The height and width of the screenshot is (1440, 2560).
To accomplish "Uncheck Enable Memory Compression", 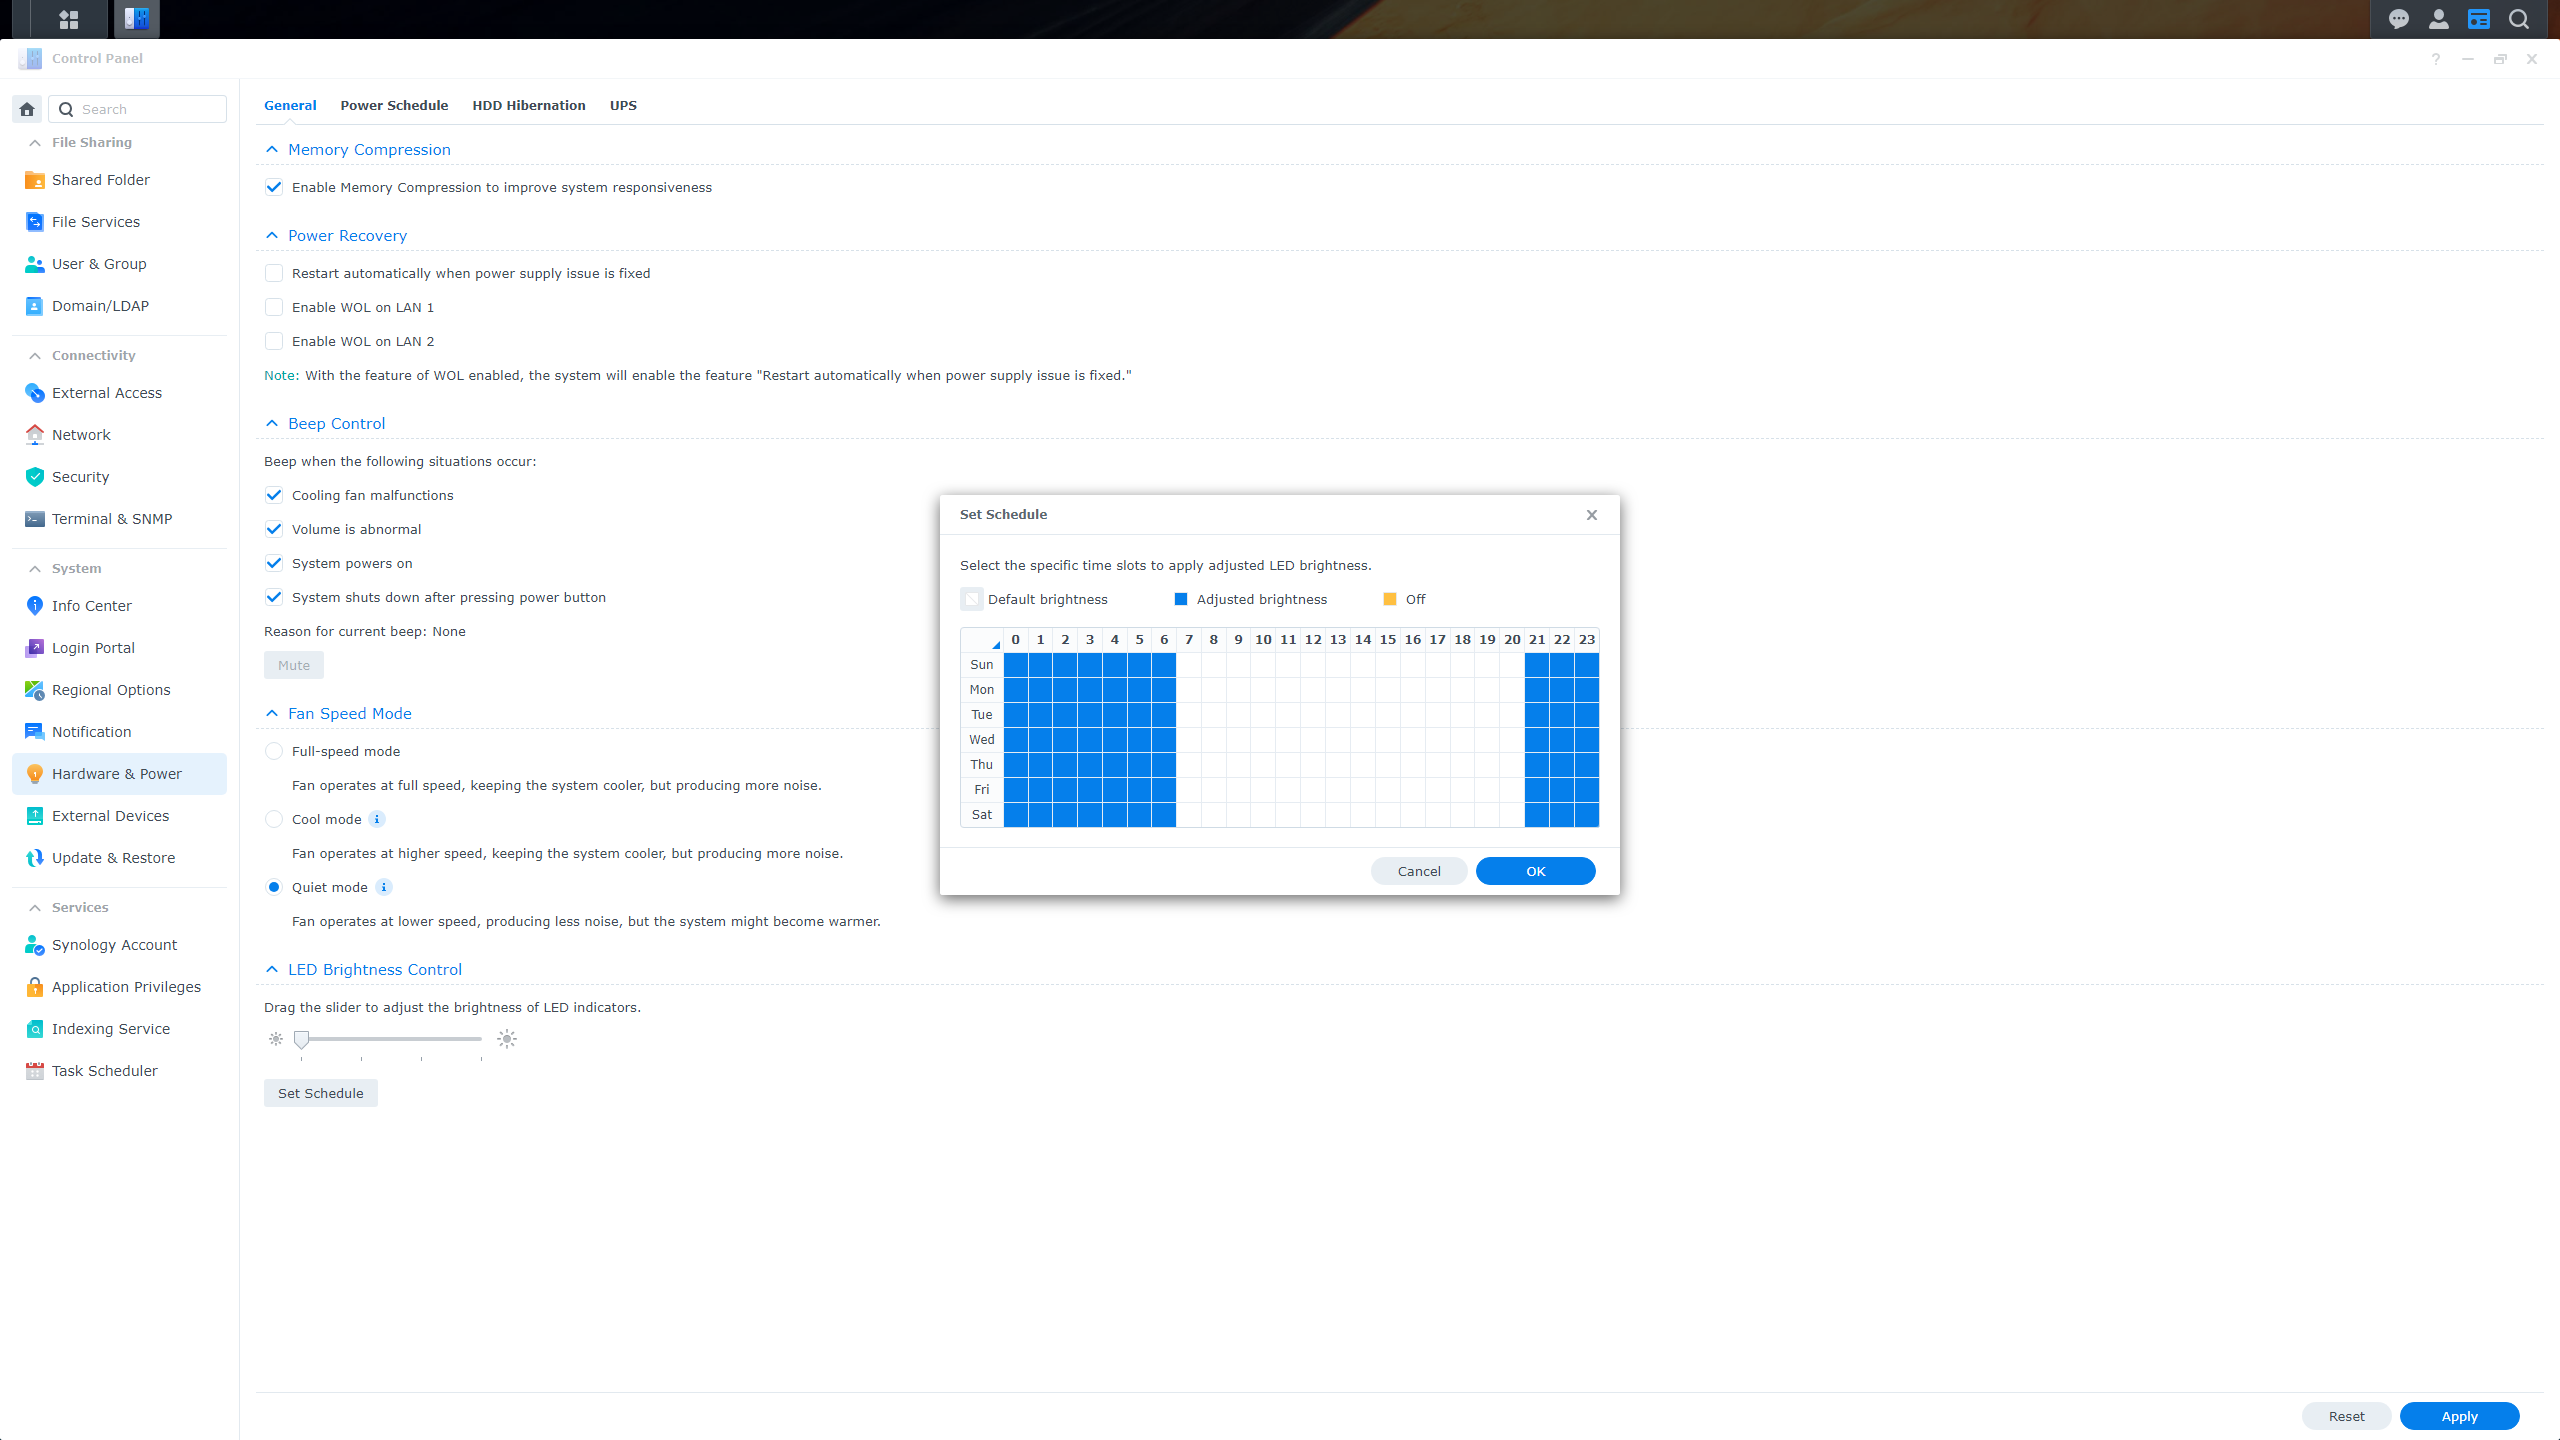I will click(x=274, y=187).
